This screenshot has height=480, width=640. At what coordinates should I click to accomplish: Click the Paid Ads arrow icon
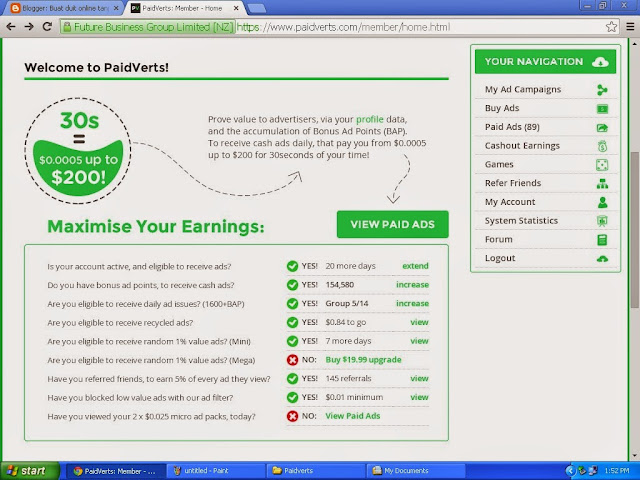(x=602, y=127)
